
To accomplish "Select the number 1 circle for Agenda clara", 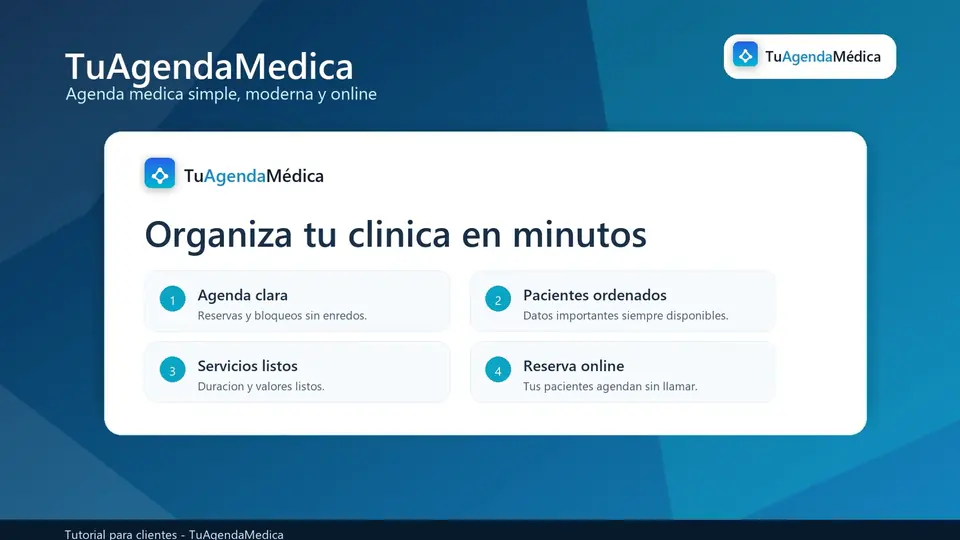I will pos(173,299).
